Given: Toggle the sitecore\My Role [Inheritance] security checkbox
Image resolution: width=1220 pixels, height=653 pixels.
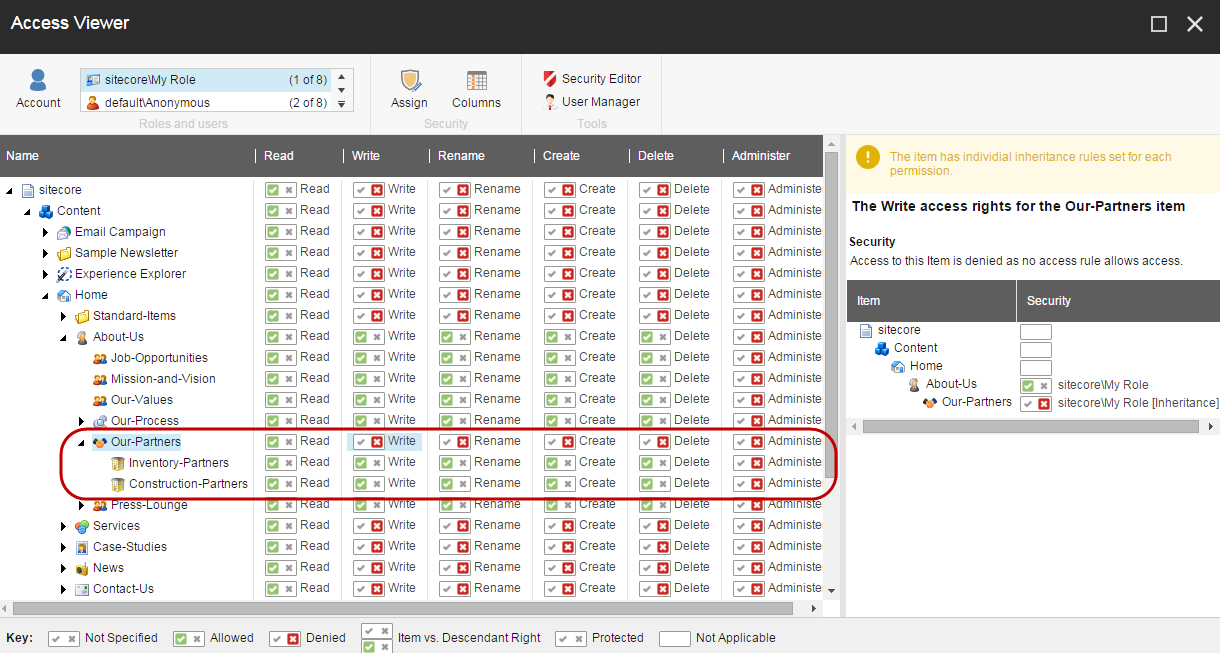Looking at the screenshot, I should click(1034, 401).
